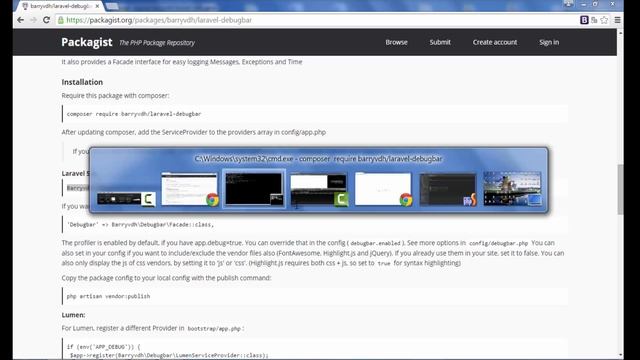This screenshot has width=640, height=360.
Task: Switch to the blank white Chrome thumbnail
Action: coord(383,189)
